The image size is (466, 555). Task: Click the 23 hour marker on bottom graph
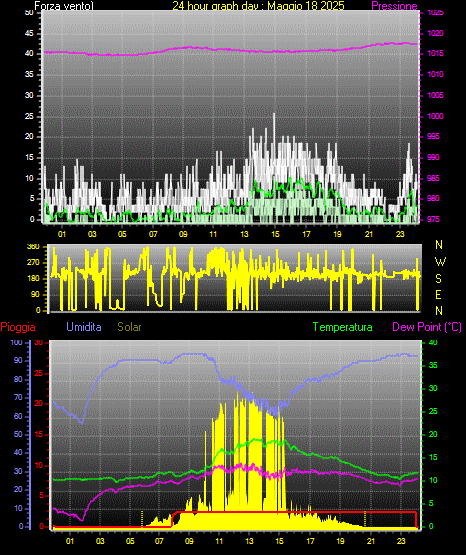401,541
